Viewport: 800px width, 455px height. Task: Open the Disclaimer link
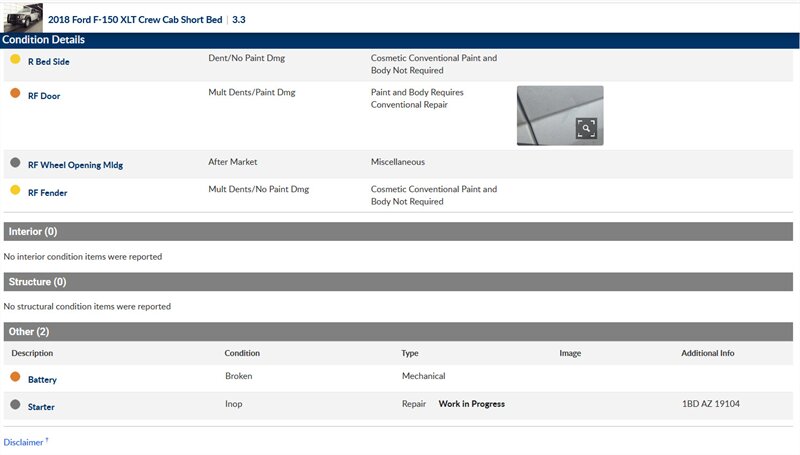(x=24, y=442)
